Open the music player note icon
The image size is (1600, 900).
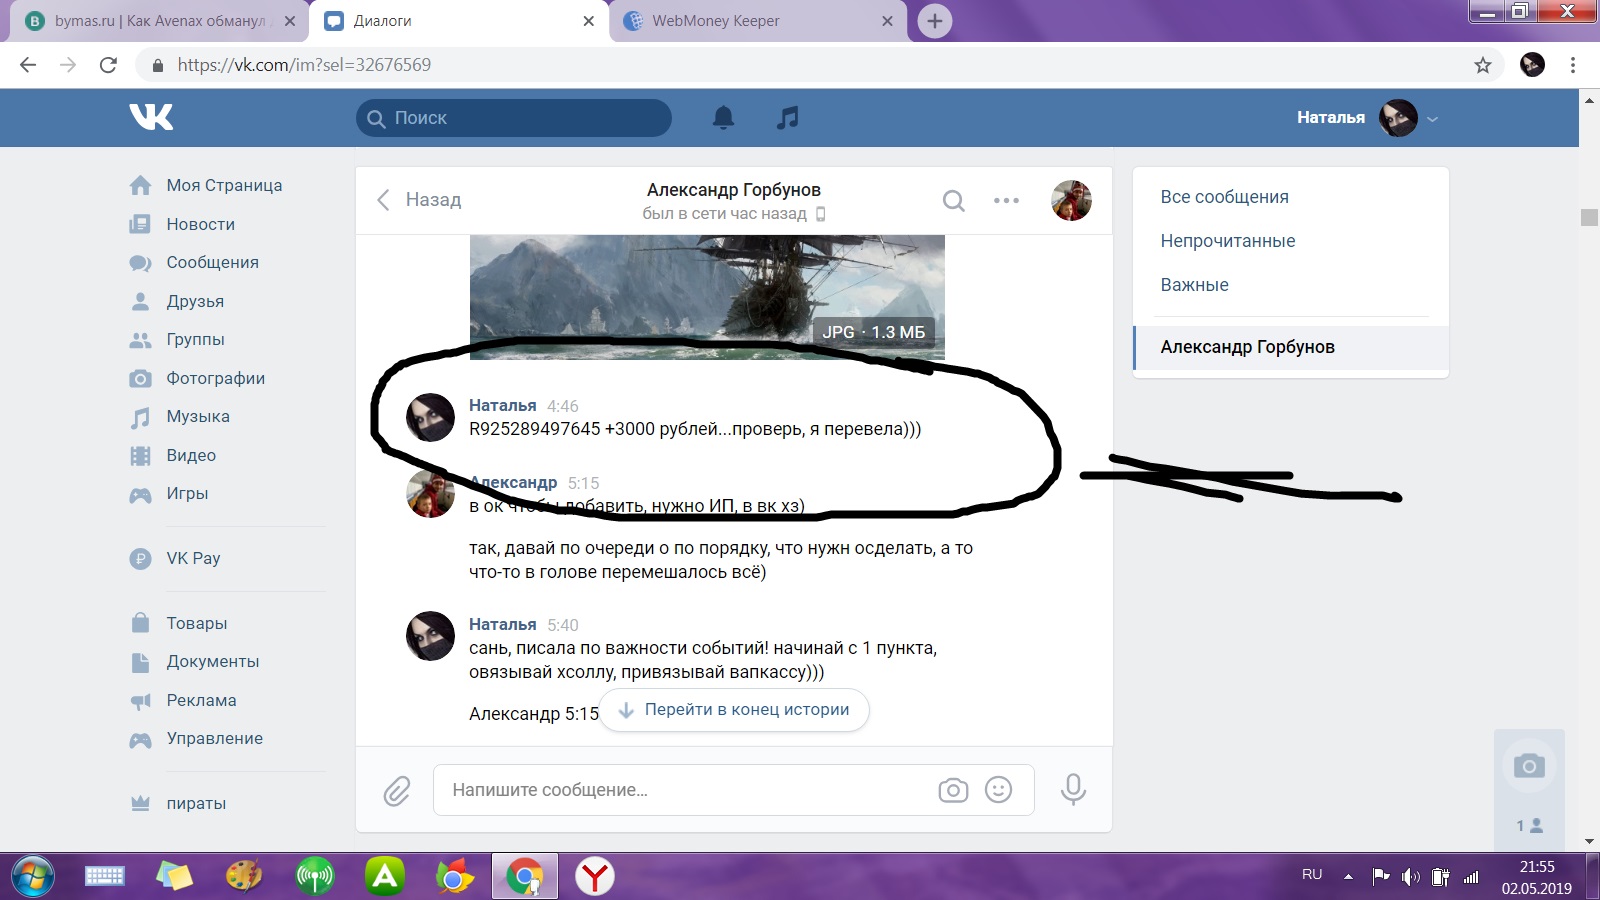click(x=788, y=118)
